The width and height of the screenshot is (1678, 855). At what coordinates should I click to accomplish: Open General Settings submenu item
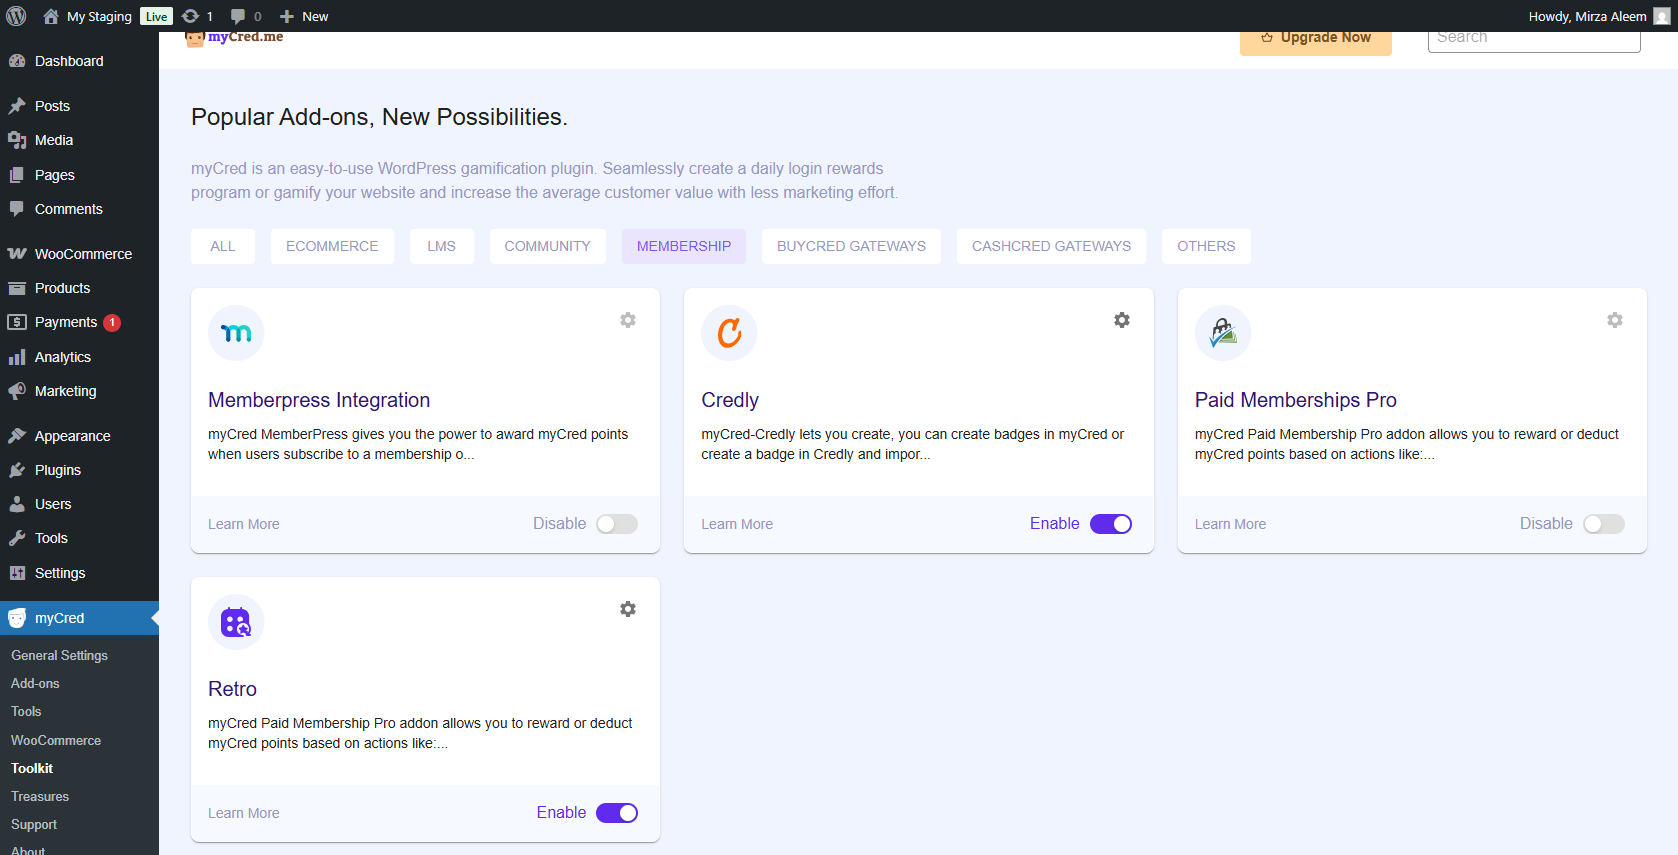click(59, 655)
